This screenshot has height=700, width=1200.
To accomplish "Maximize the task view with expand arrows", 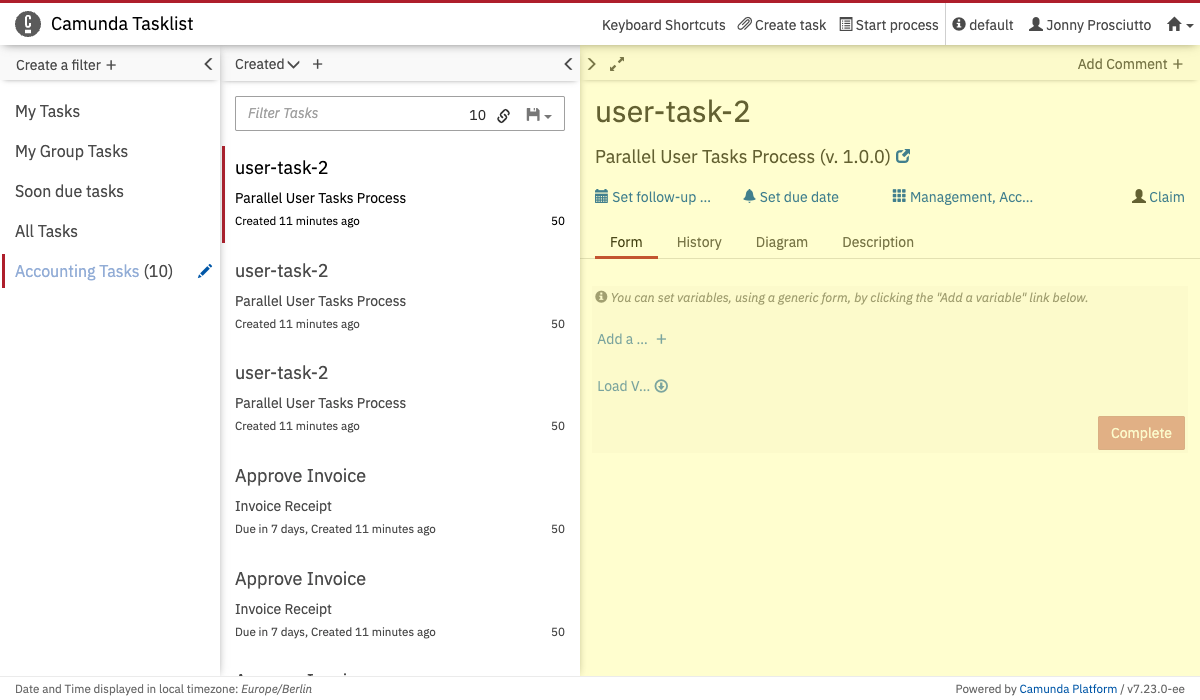I will tap(617, 64).
